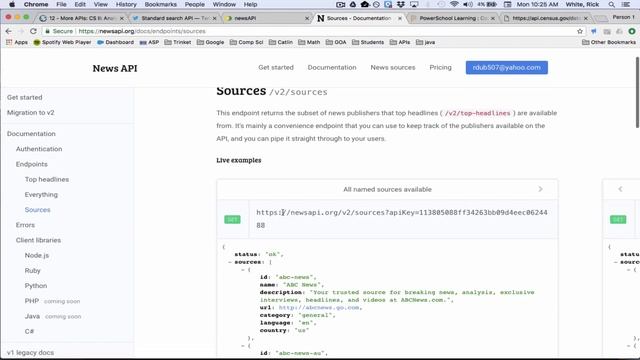Open the Bookmarks menu
Viewport: 640px width, 360px height.
(160, 4)
